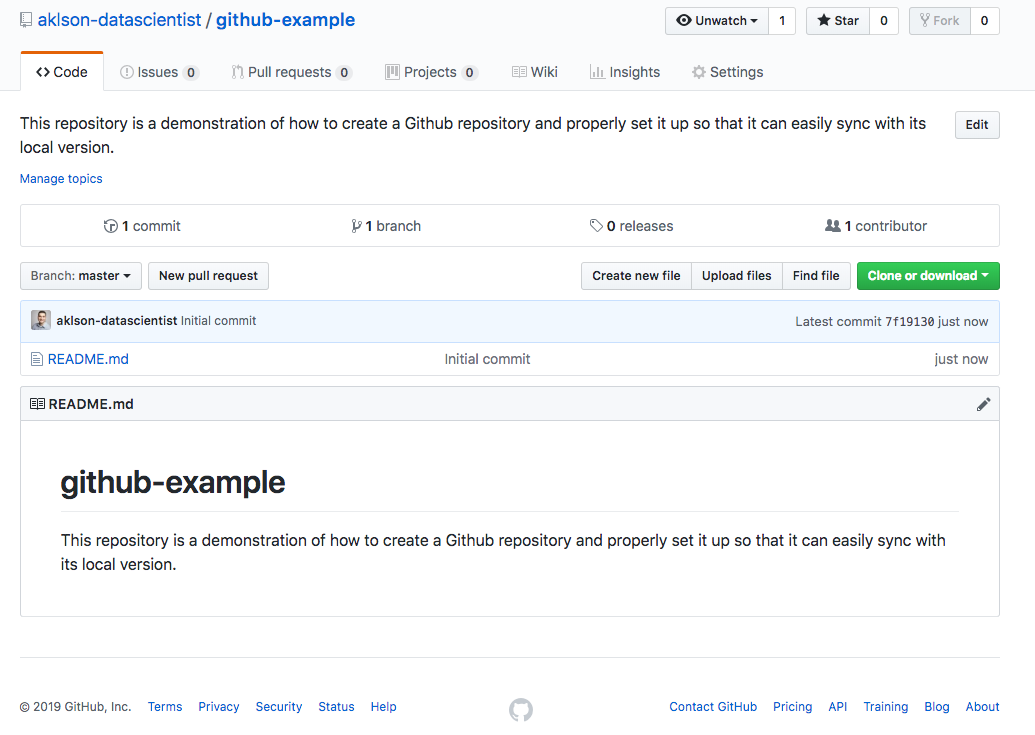This screenshot has height=735, width=1035.
Task: Open the Terms footer link
Action: 165,707
